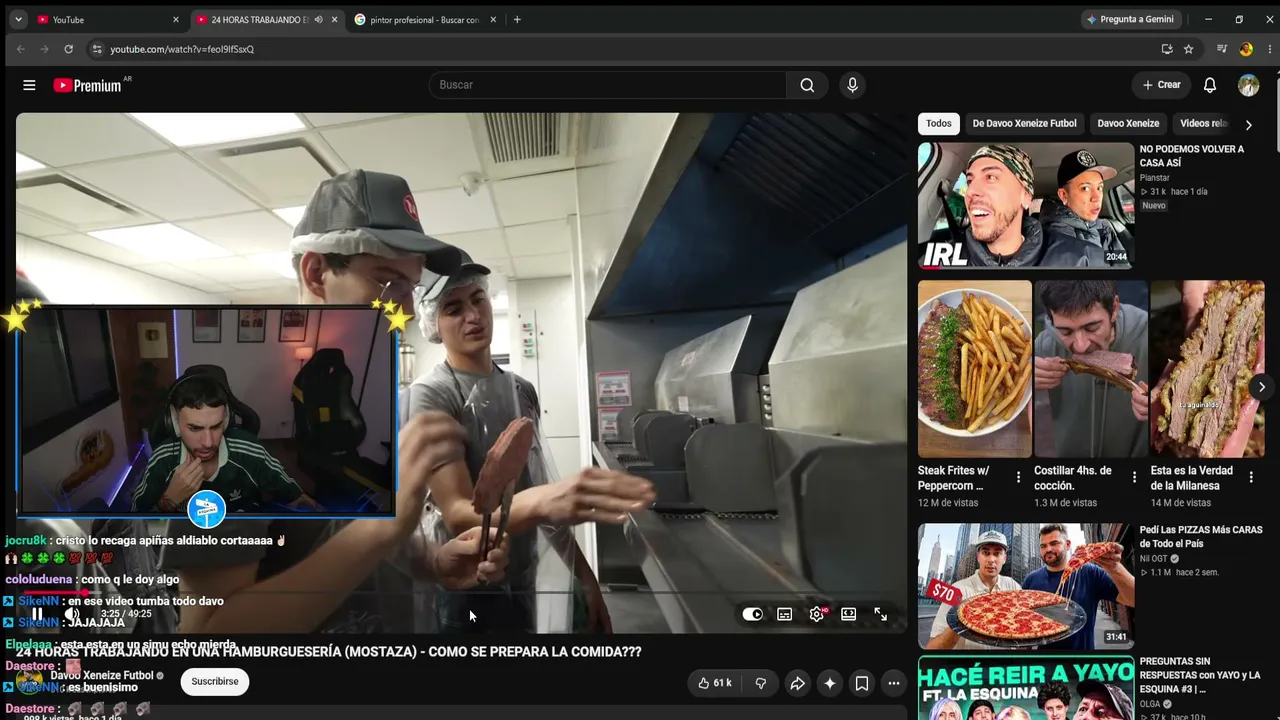Focus the Buscar search field
1280x720 pixels.
pyautogui.click(x=607, y=85)
